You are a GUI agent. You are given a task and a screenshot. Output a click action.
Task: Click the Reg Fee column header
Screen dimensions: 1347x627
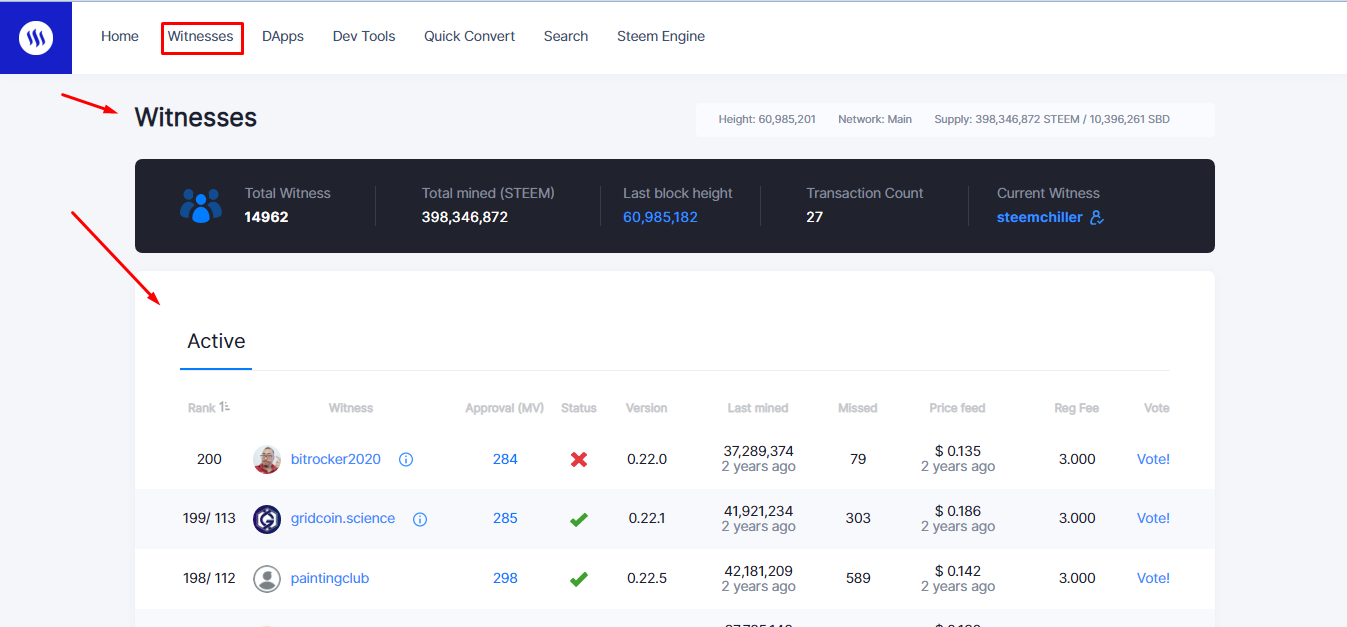[1077, 408]
